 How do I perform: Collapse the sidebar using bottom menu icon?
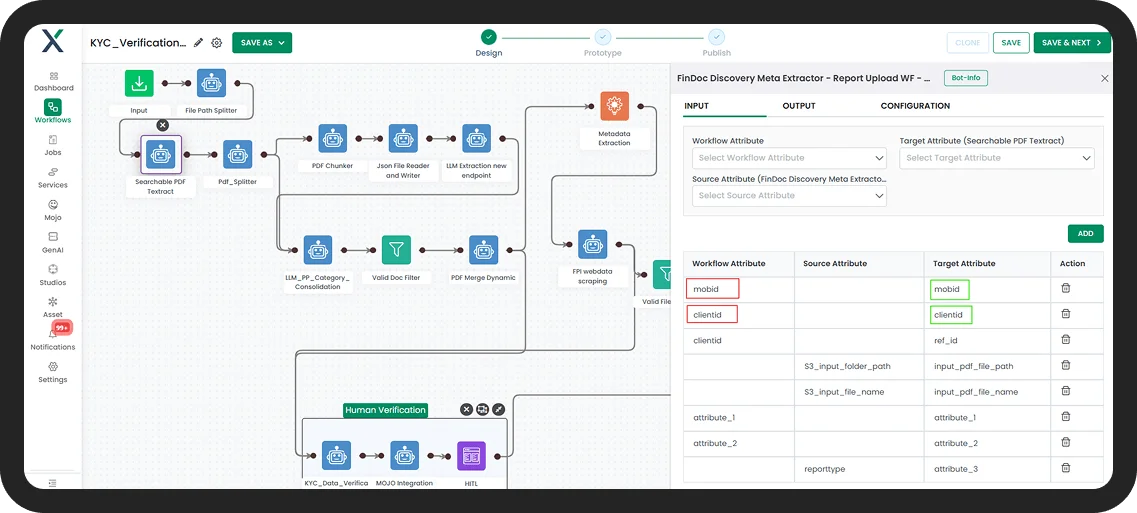coord(53,483)
